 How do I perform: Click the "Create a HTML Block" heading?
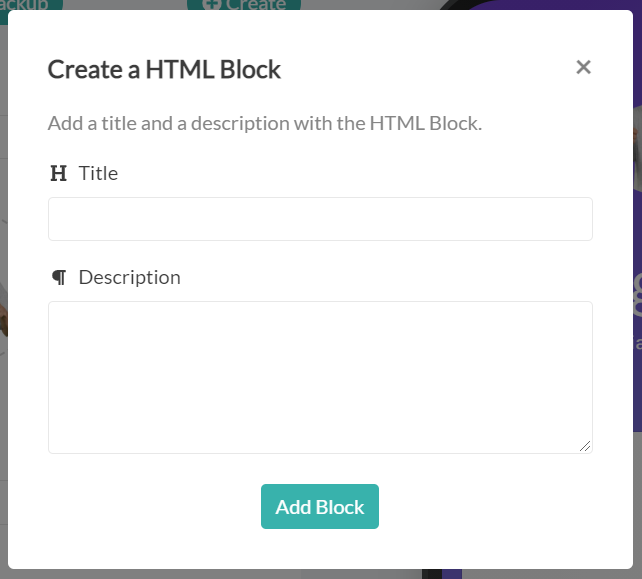[x=164, y=70]
